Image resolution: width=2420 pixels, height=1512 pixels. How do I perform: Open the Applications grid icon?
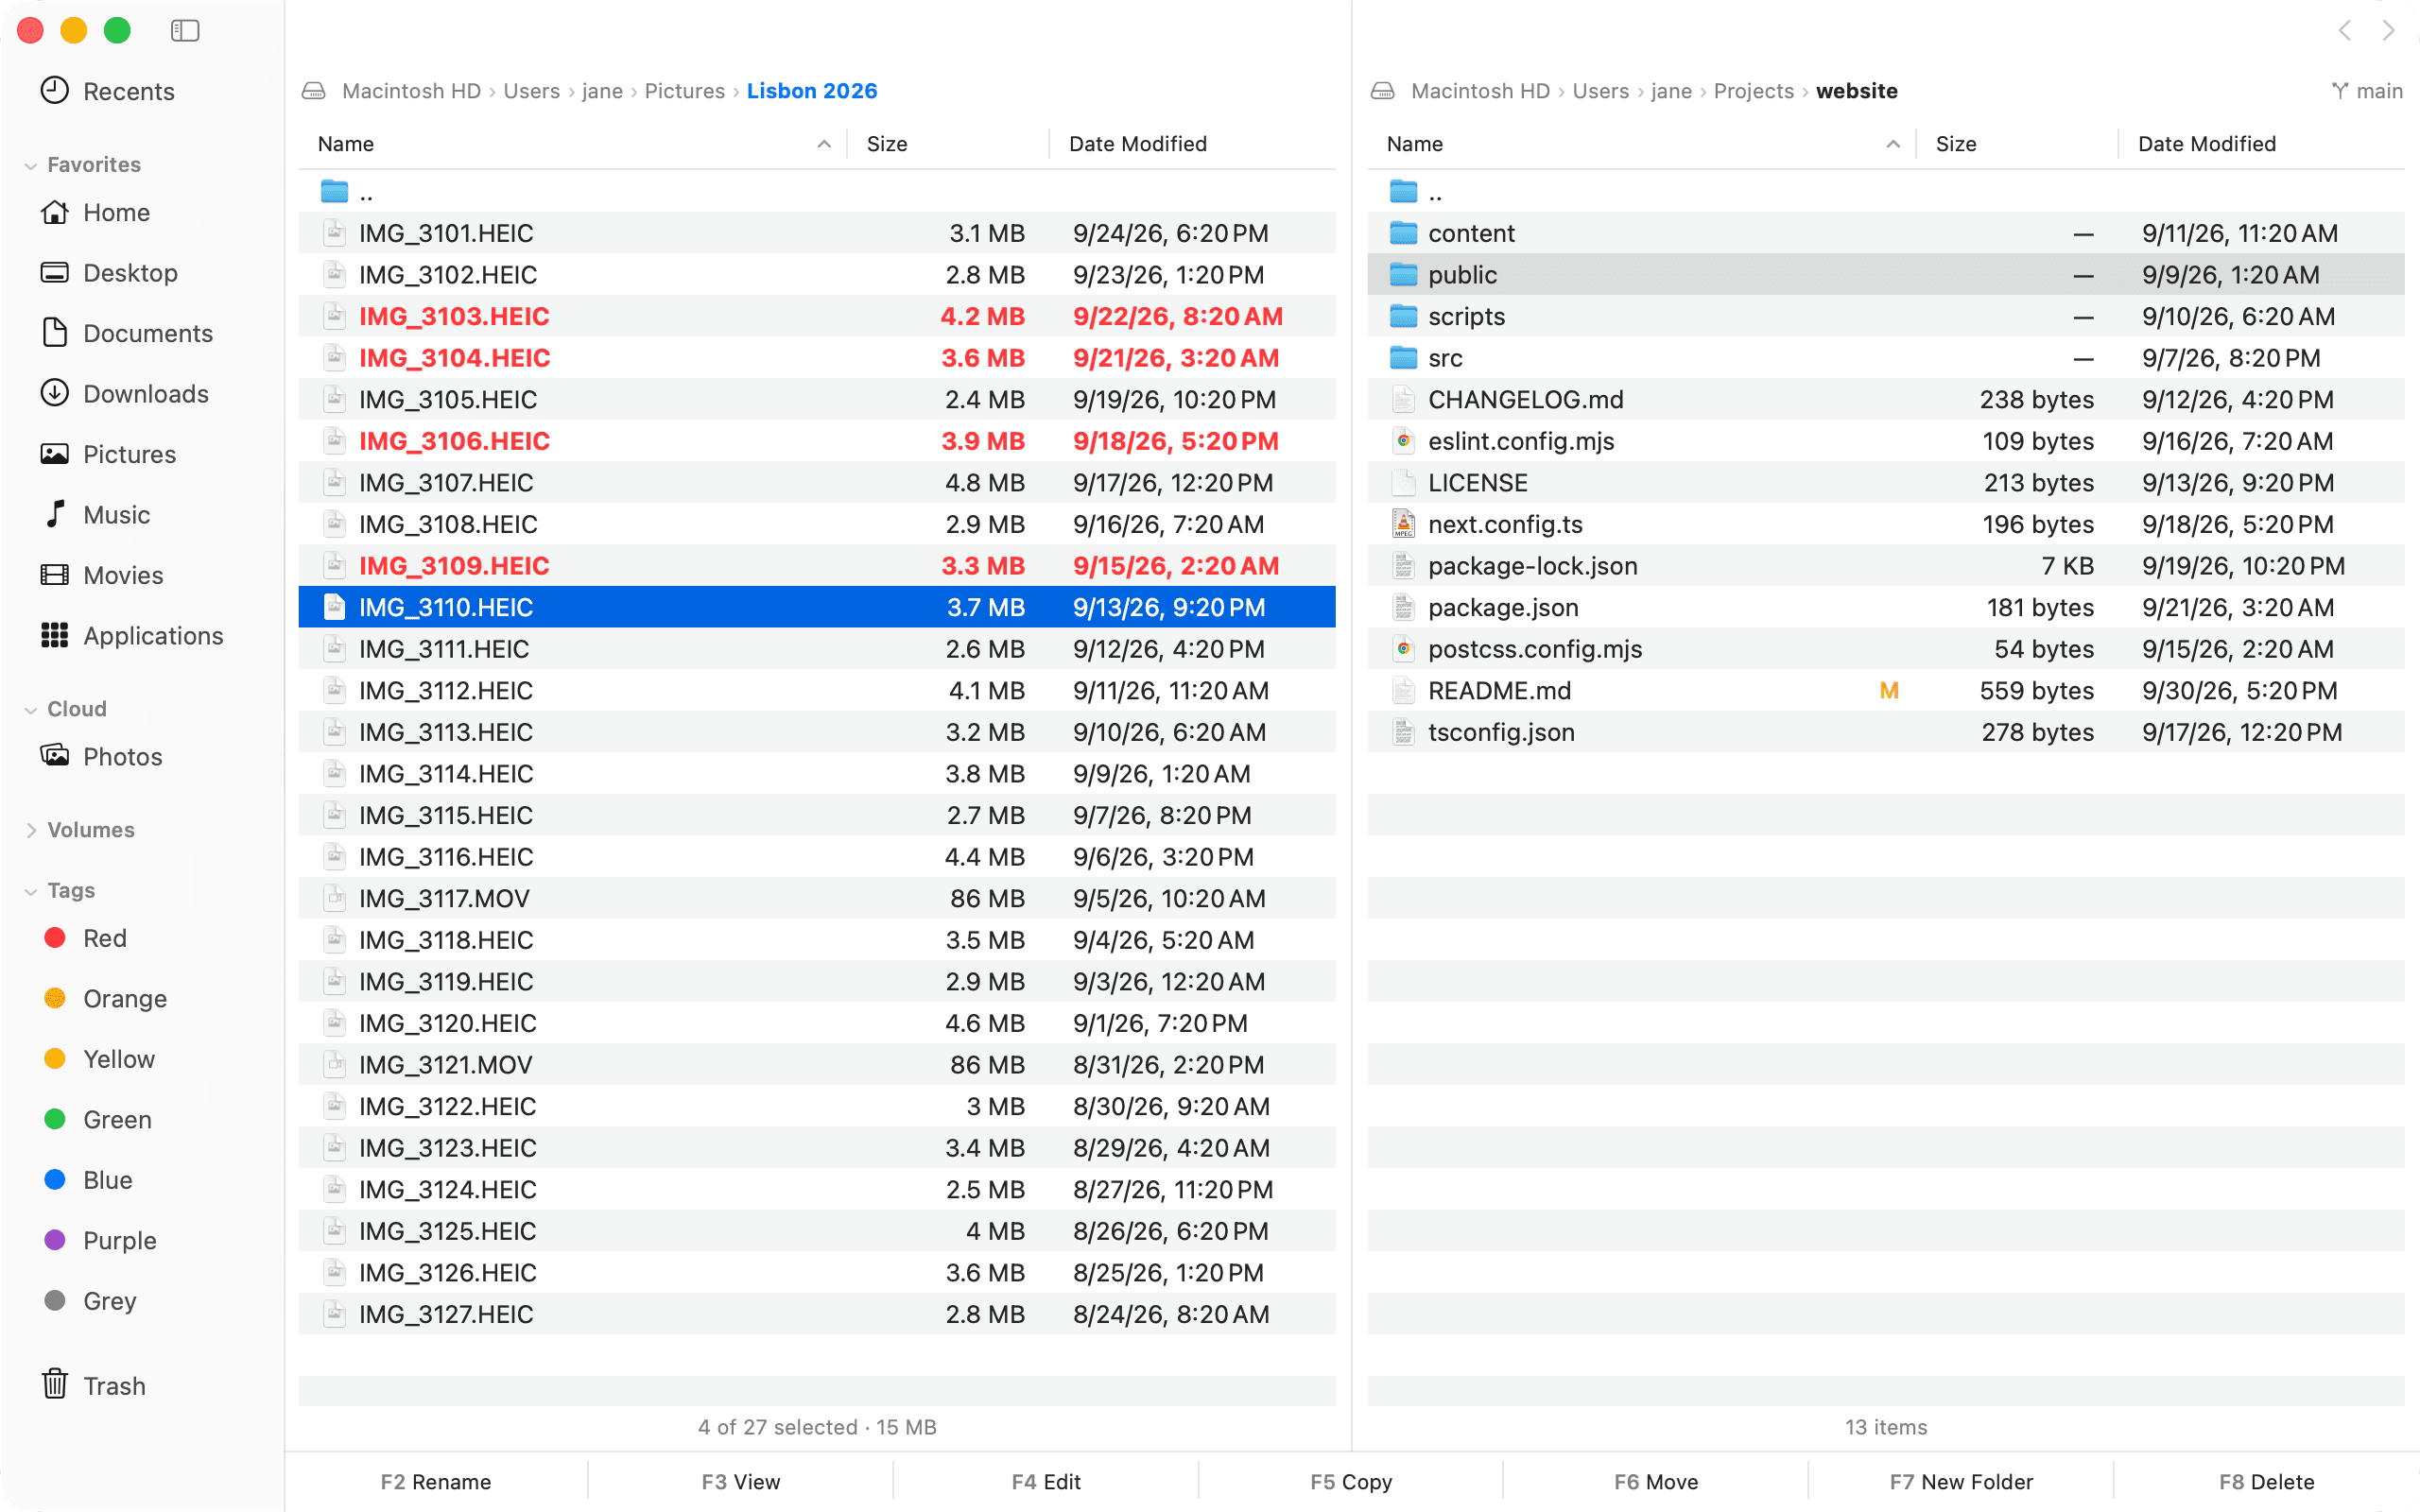click(55, 635)
